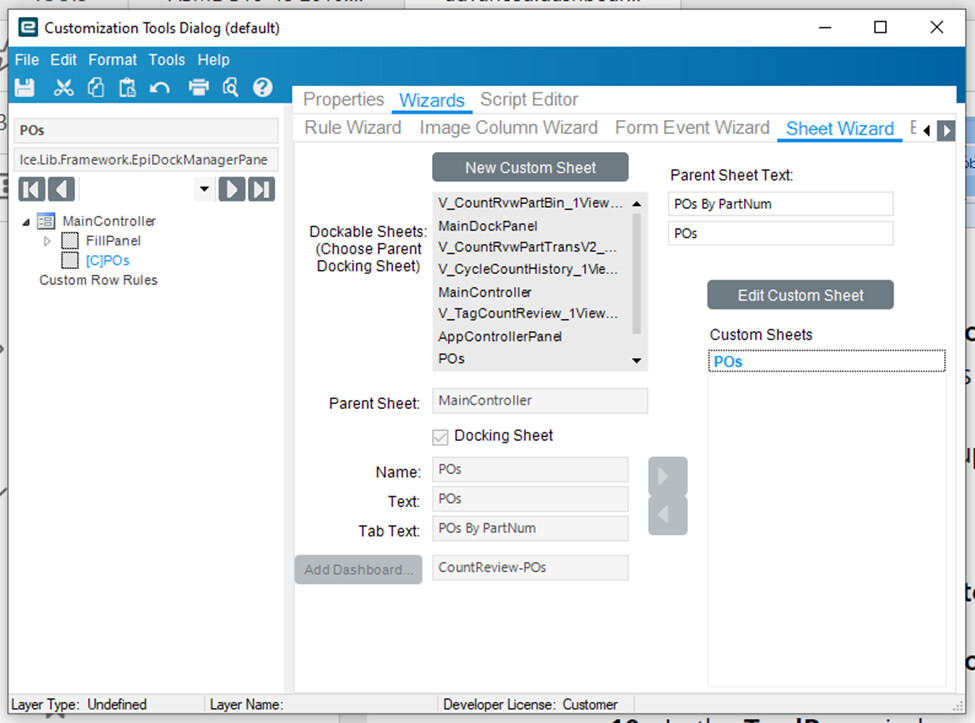Select POs in Dockable Sheets list
The height and width of the screenshot is (723, 975).
(451, 359)
